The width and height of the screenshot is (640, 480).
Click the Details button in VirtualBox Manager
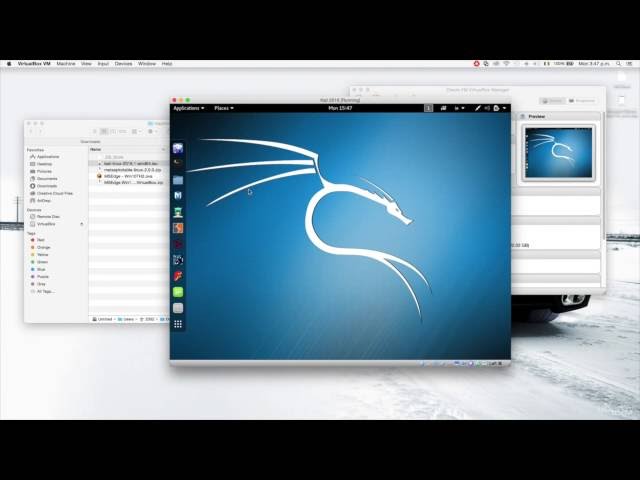pos(553,101)
